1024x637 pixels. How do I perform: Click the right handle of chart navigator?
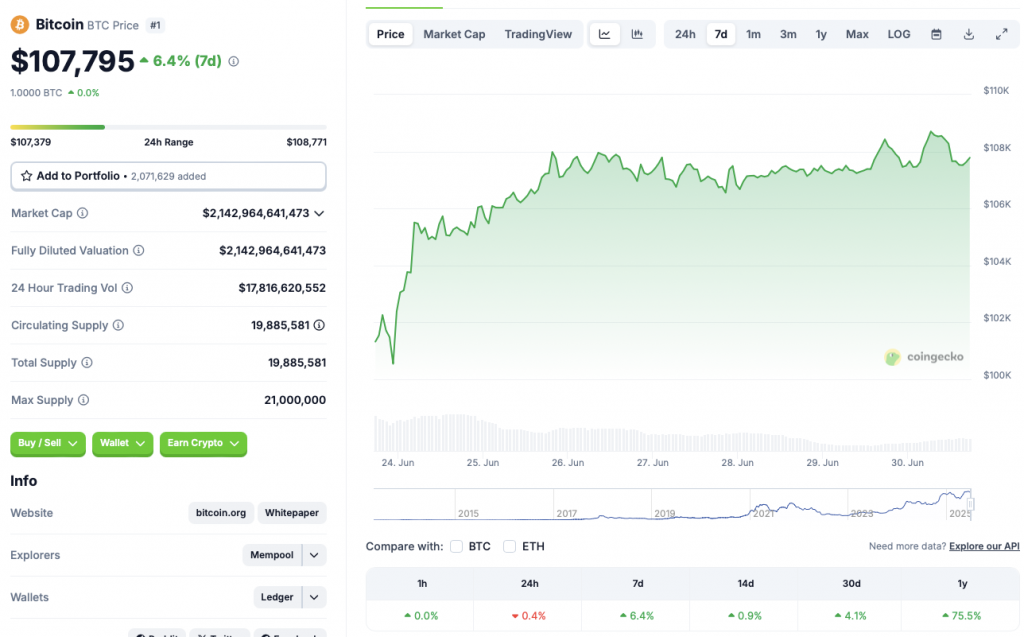[970, 504]
